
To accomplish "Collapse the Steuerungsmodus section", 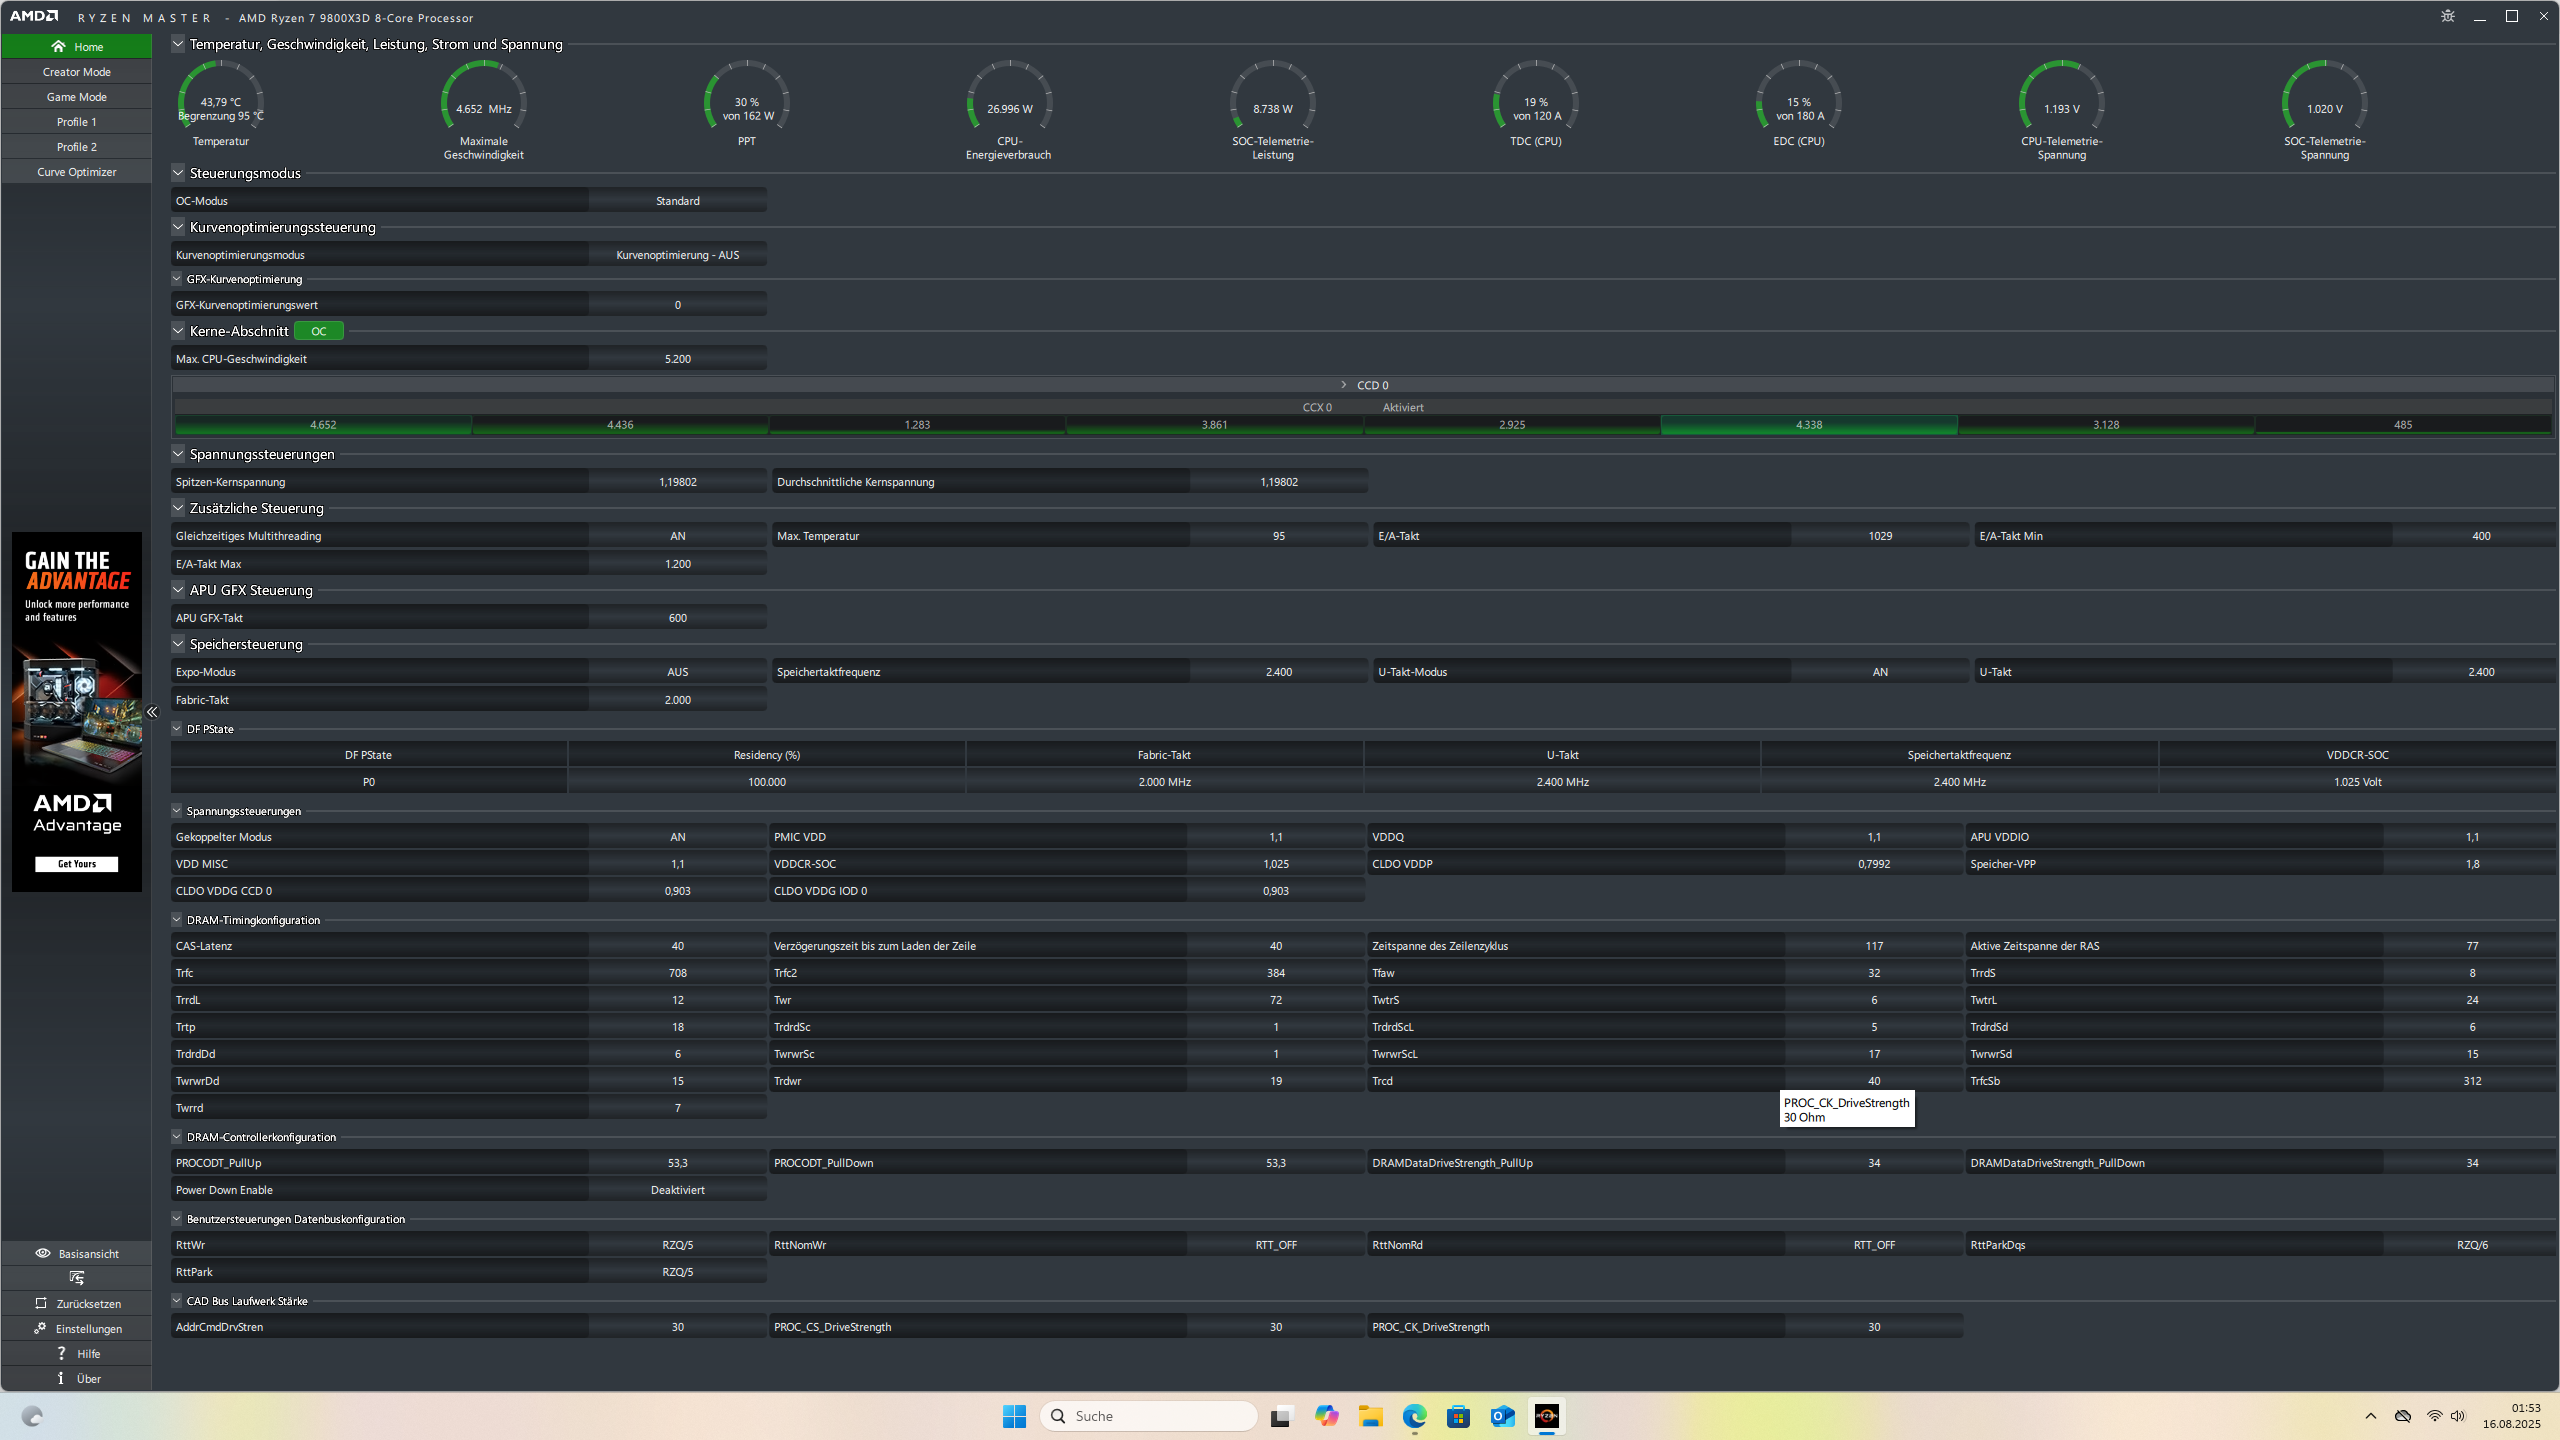I will 178,173.
